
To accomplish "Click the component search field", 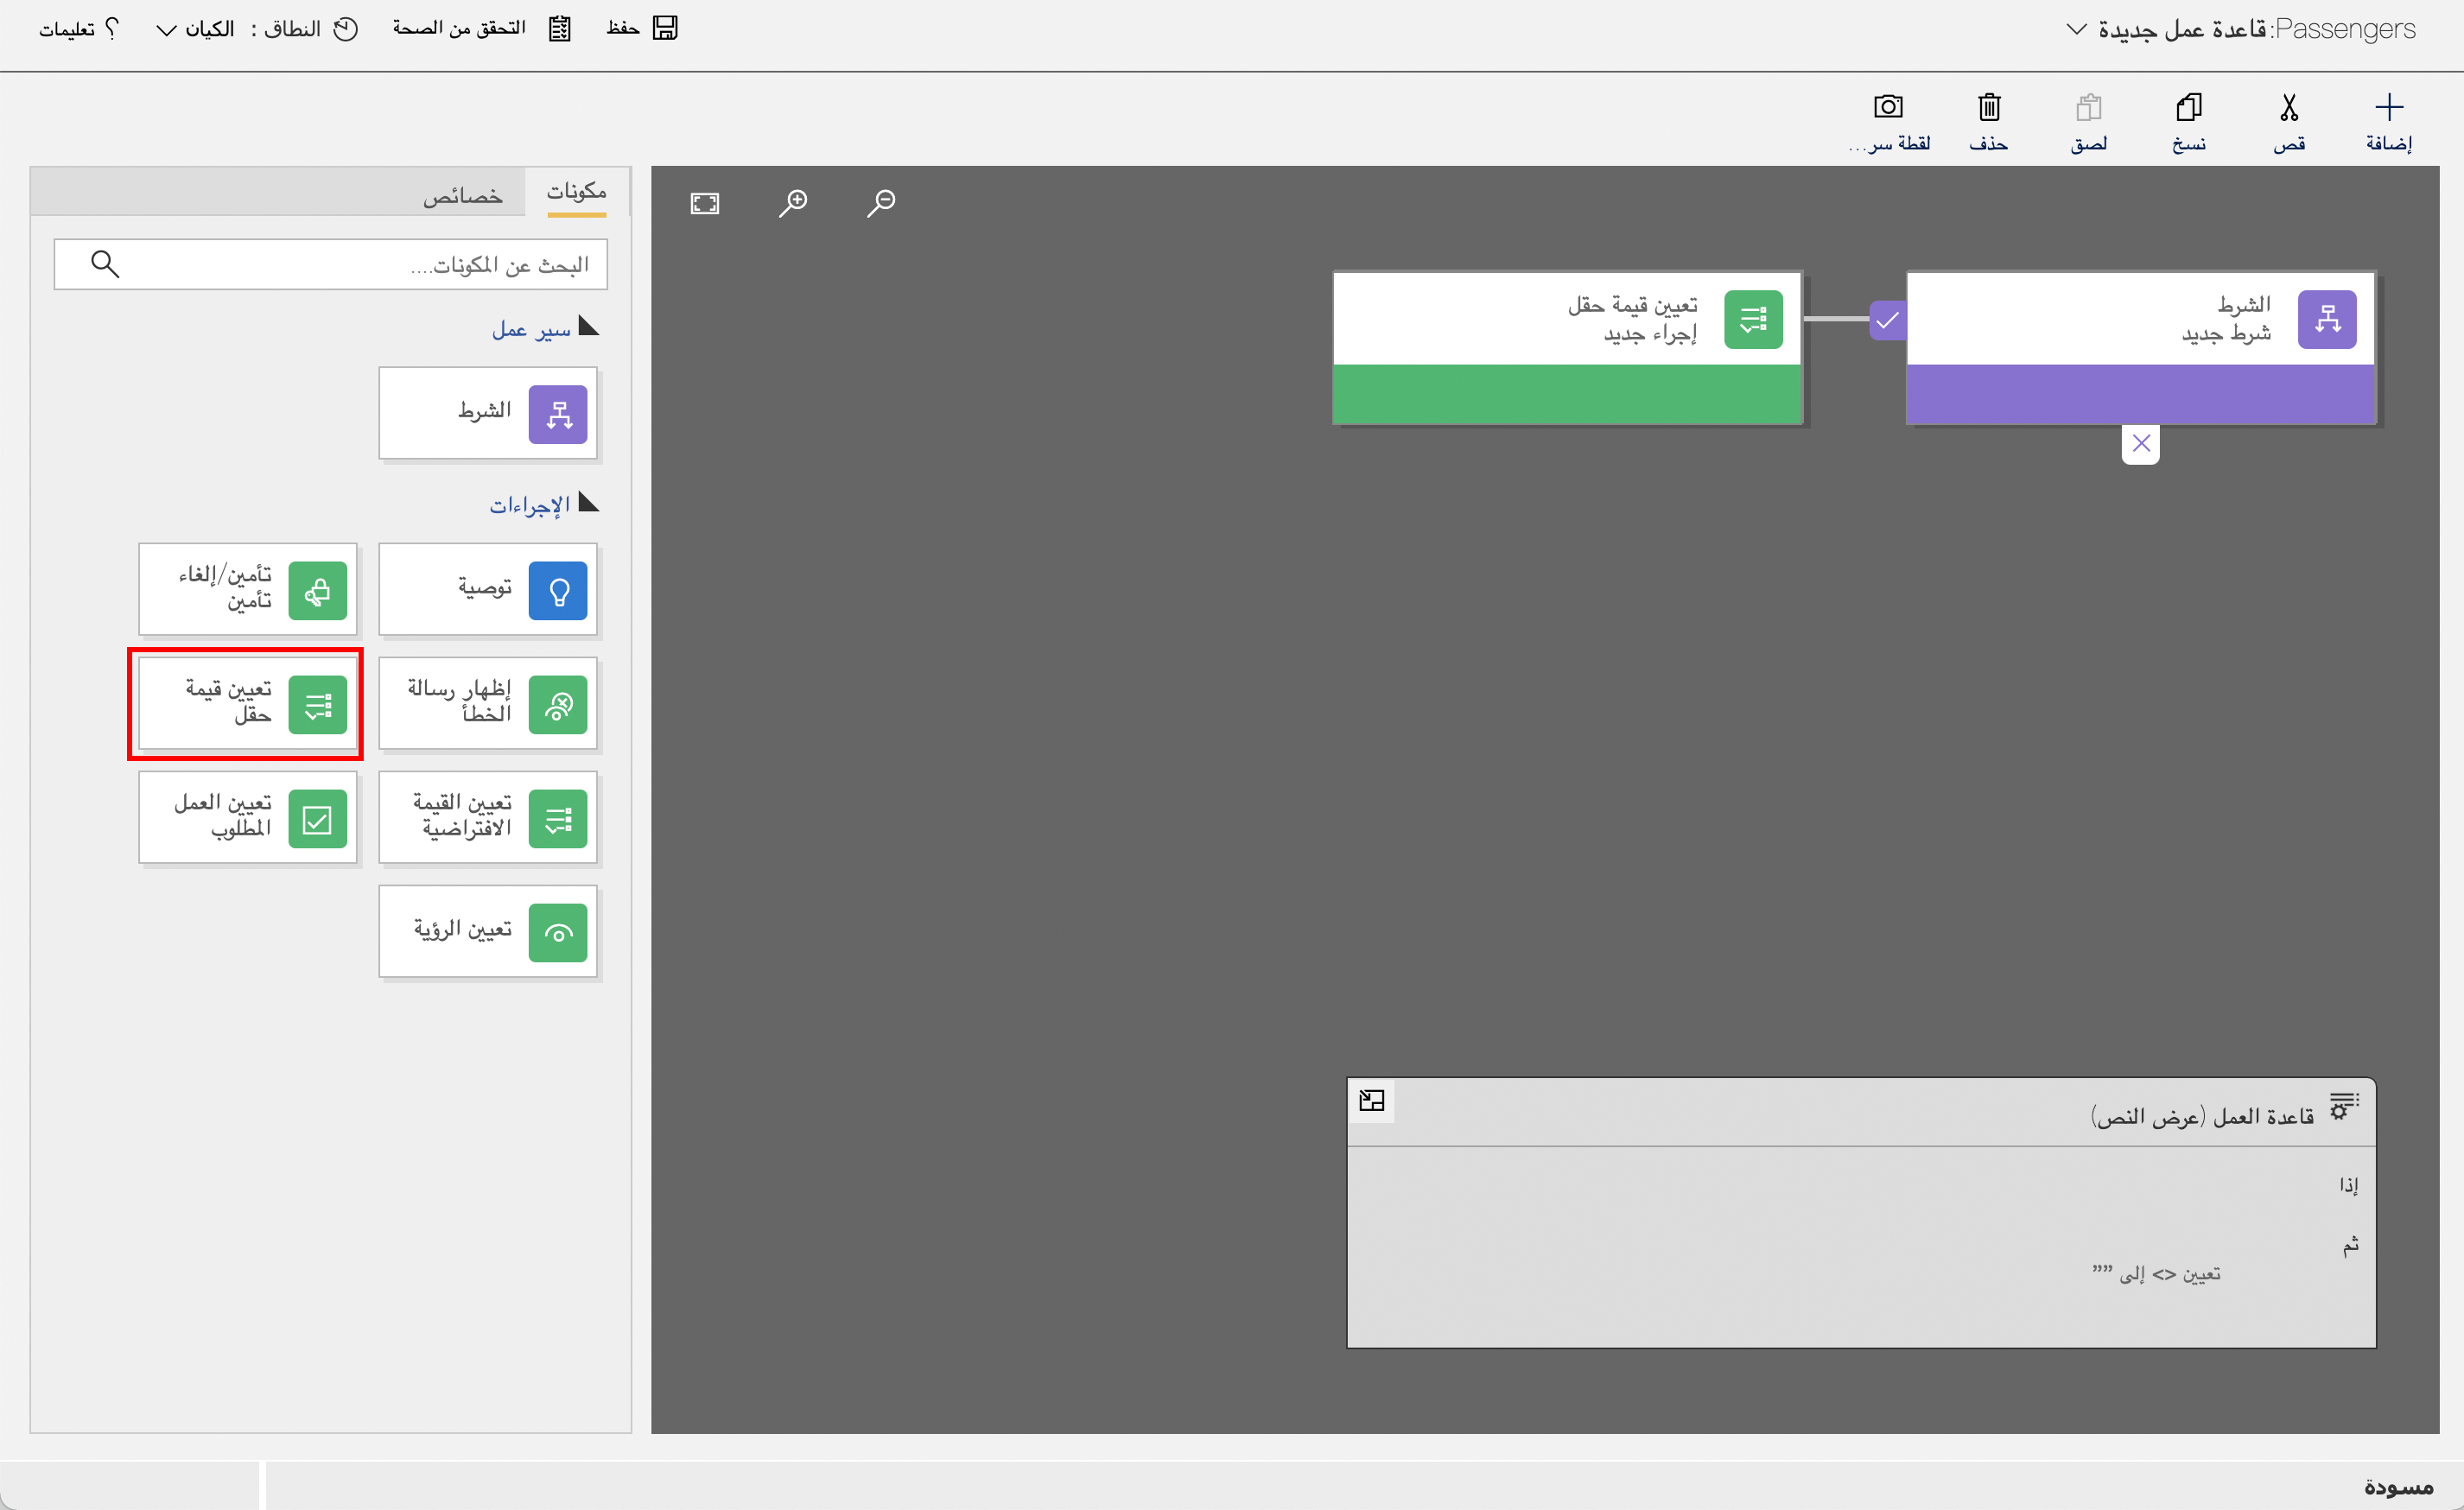I will (x=330, y=264).
